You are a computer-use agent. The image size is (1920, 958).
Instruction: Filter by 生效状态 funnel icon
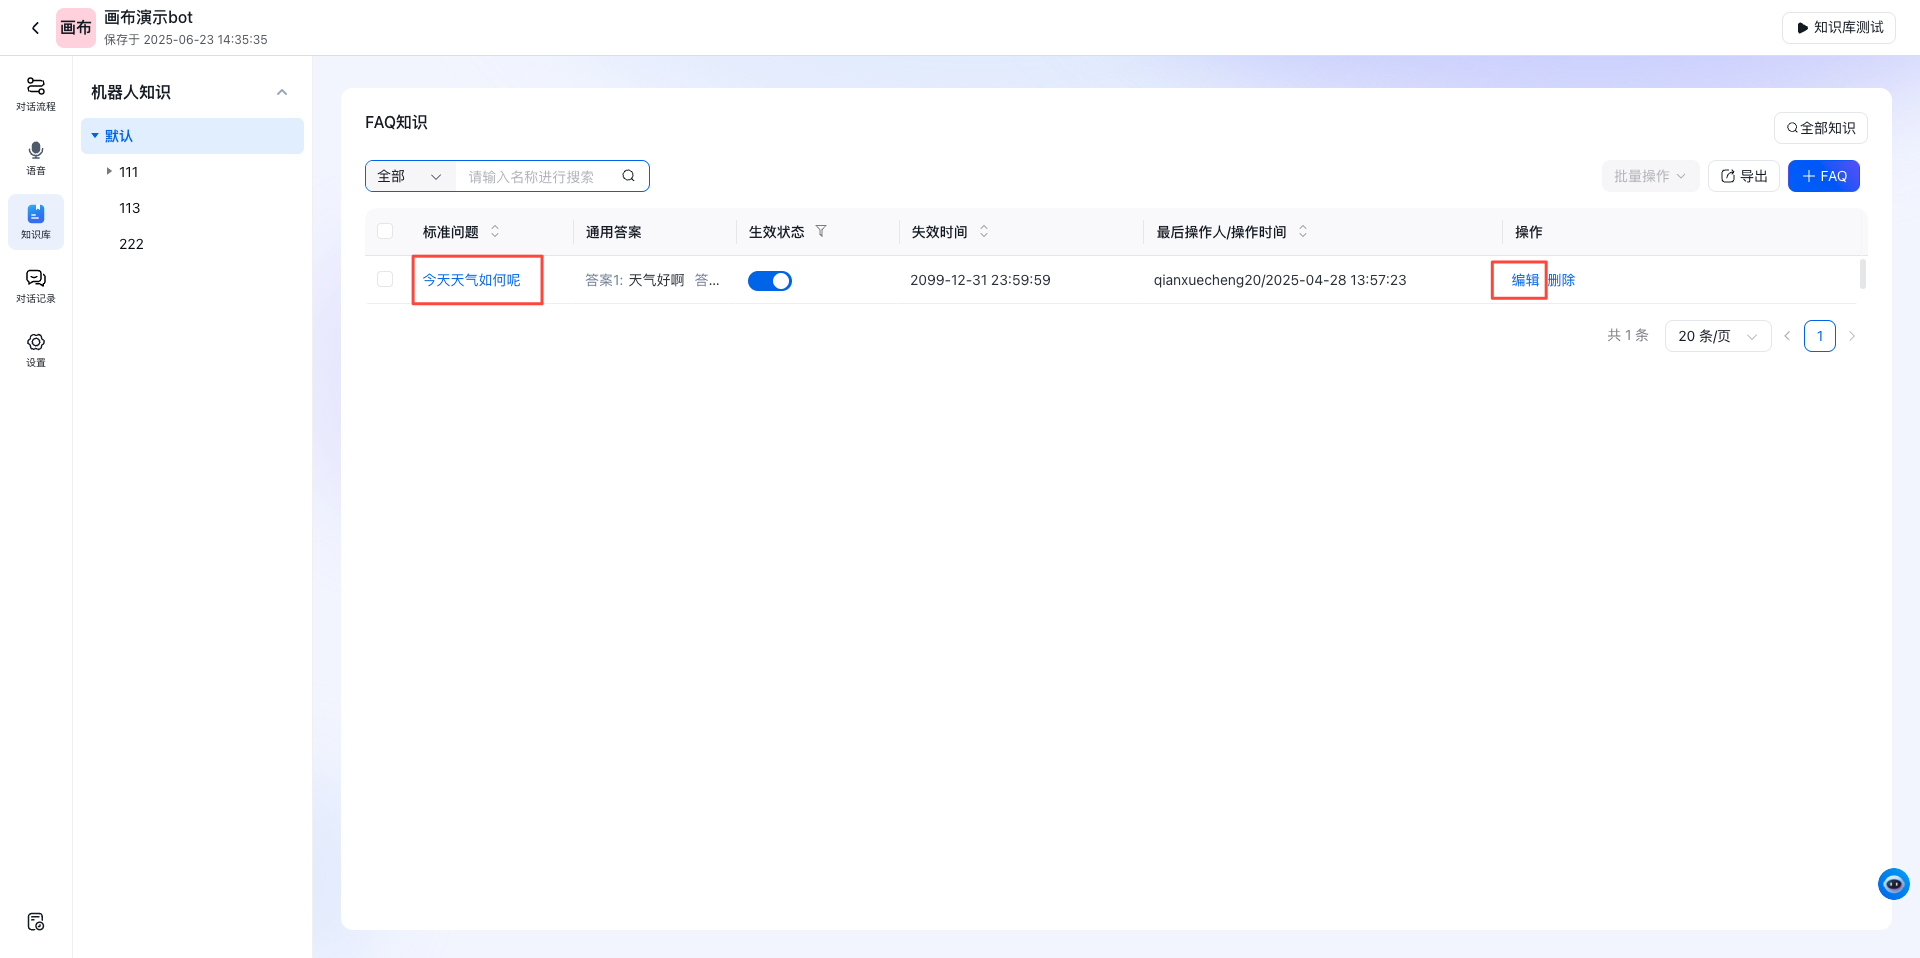click(821, 231)
